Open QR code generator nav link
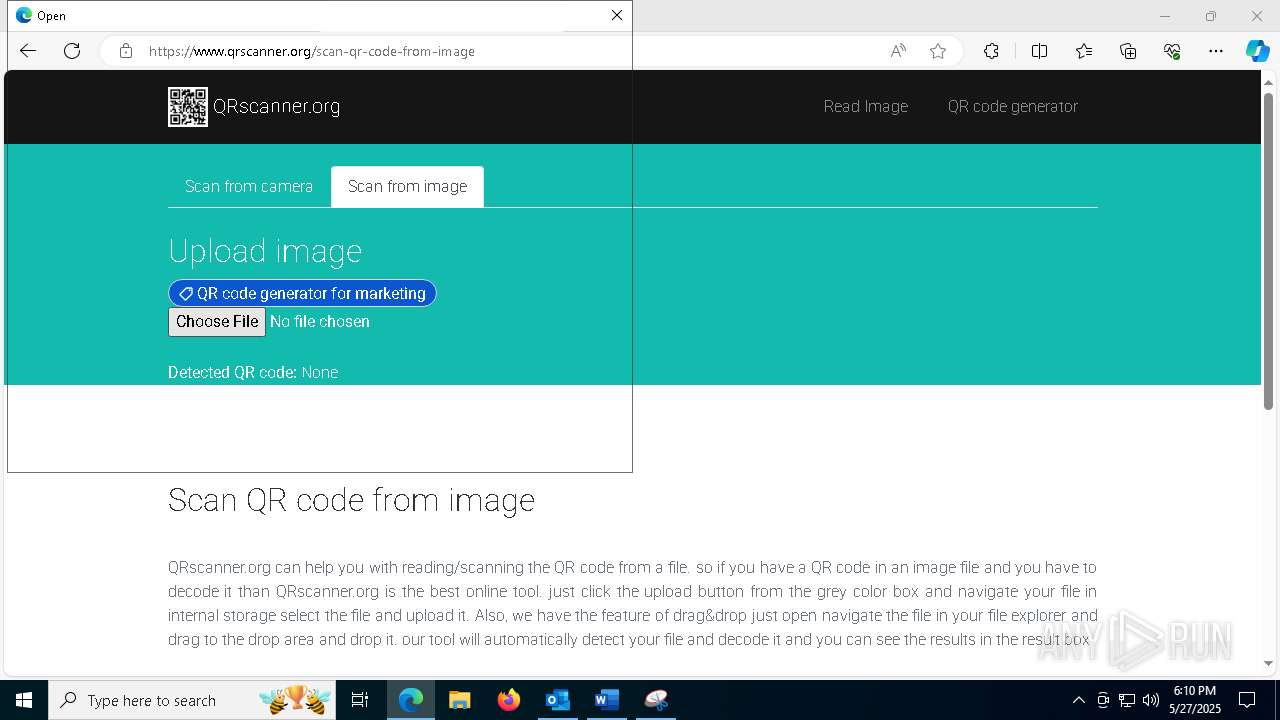 [x=1013, y=107]
